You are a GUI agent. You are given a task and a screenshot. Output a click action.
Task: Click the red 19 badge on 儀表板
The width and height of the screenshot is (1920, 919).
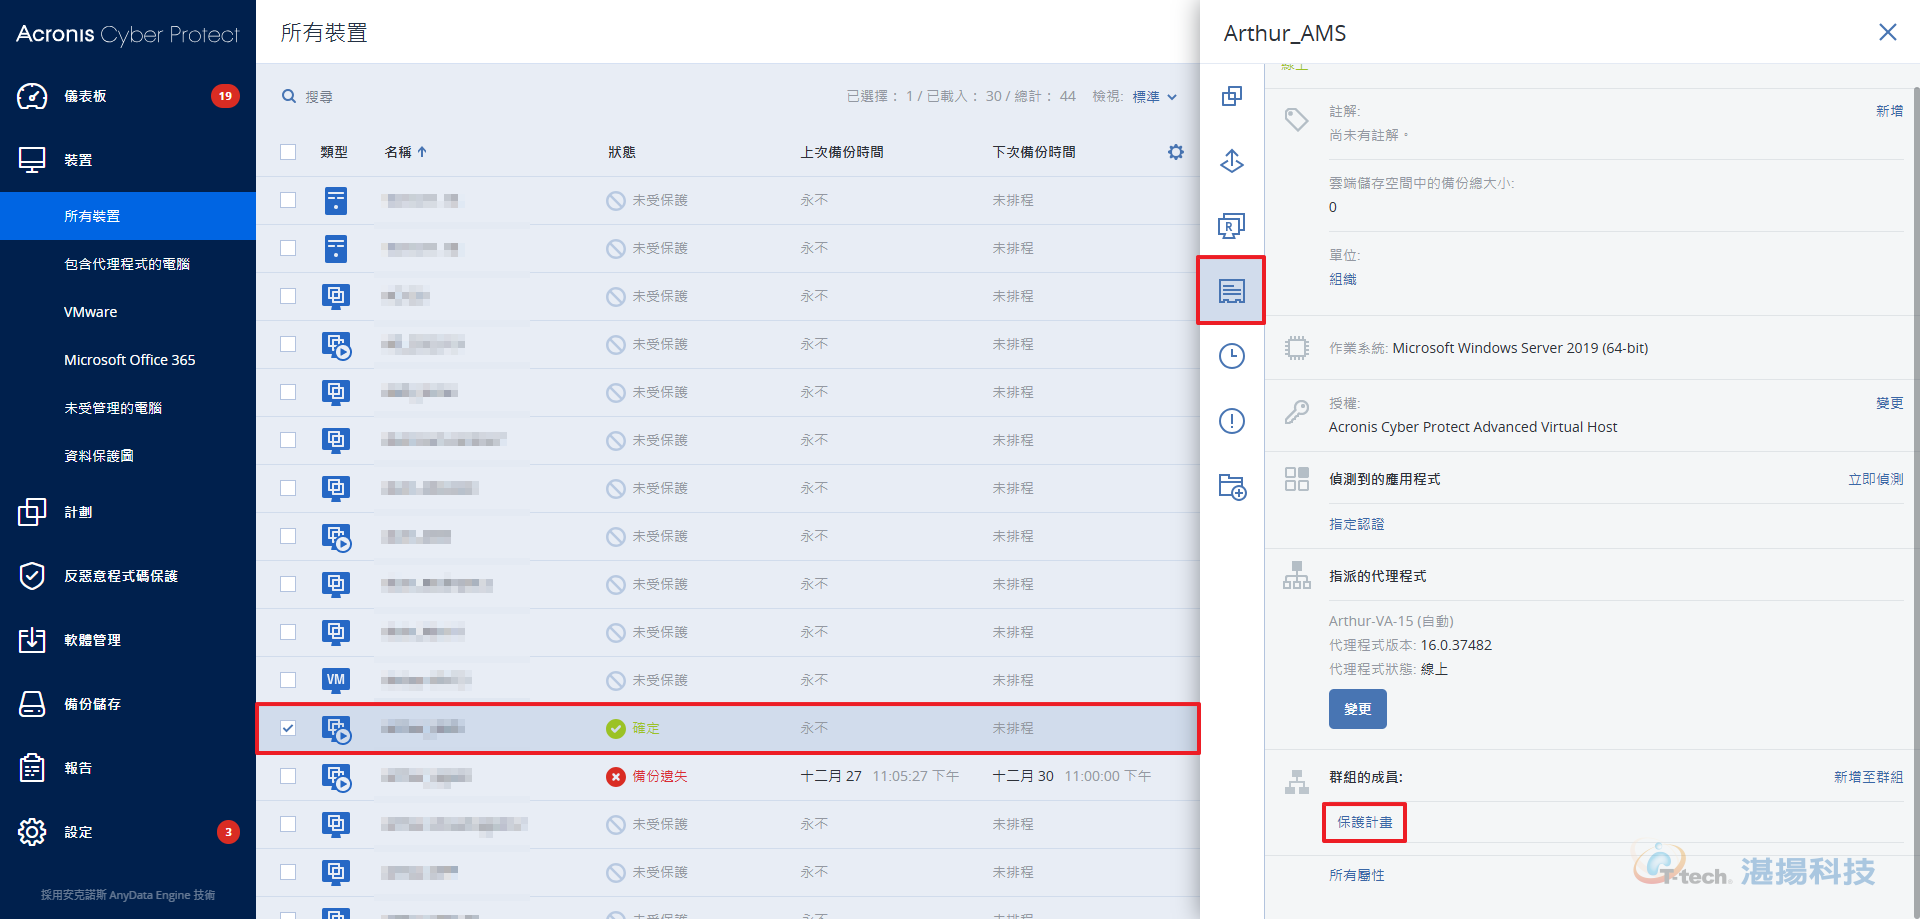pos(225,96)
